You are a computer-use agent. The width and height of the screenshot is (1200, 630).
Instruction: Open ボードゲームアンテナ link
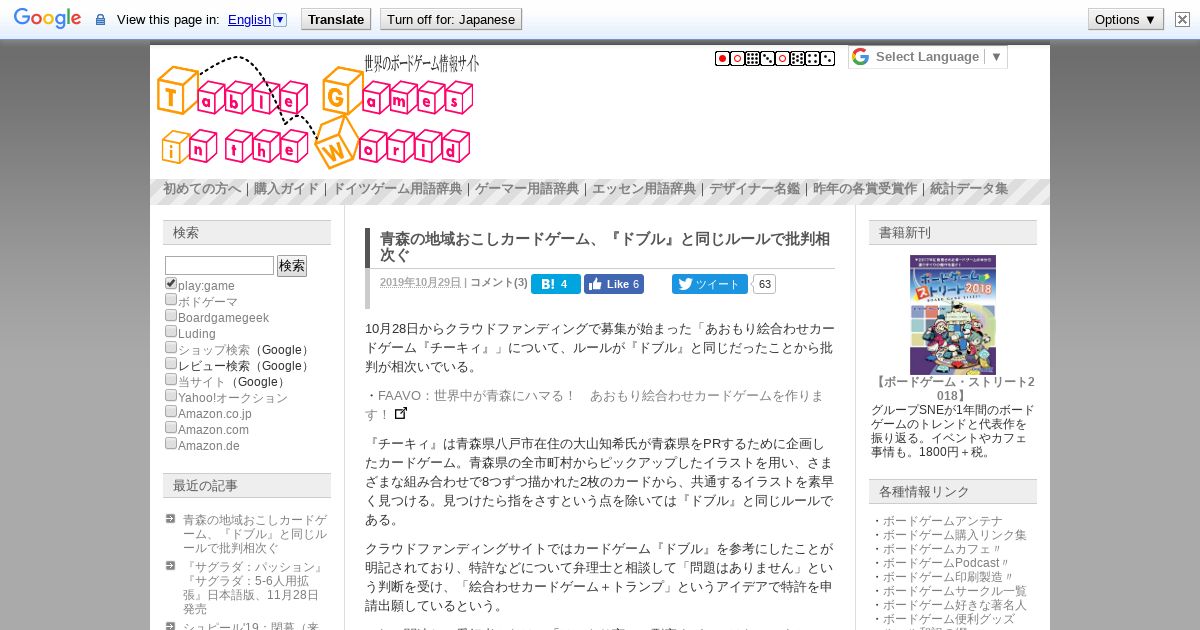coord(942,521)
